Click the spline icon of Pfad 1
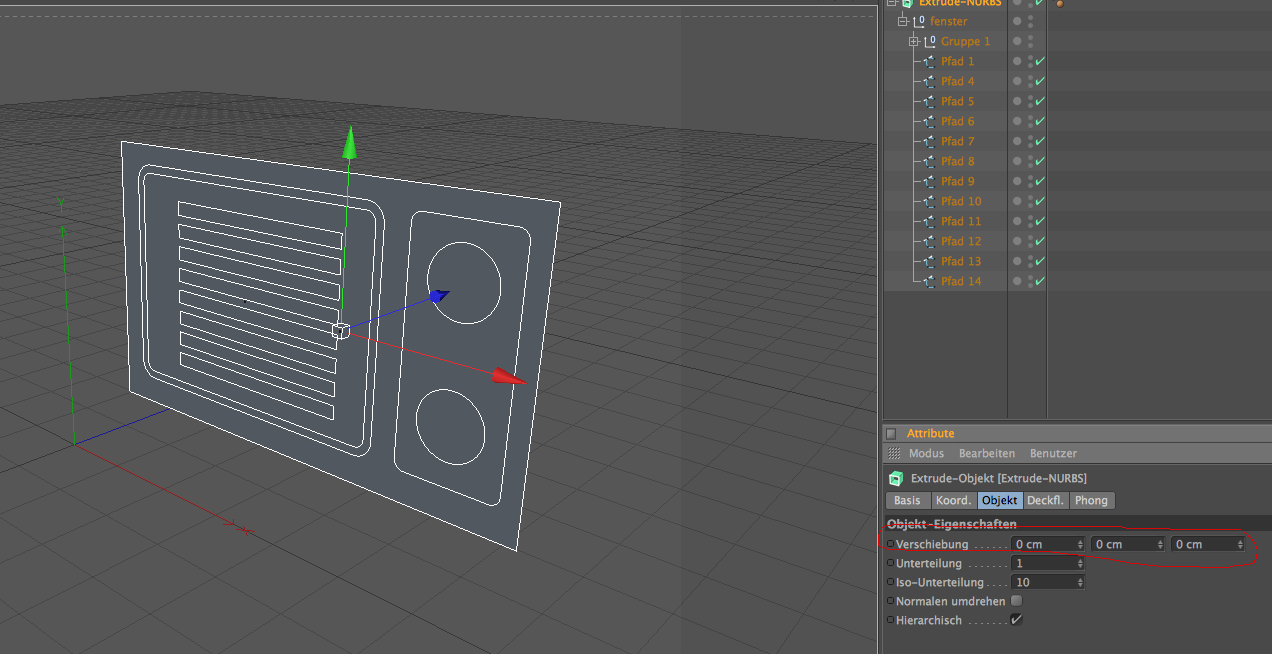Image resolution: width=1272 pixels, height=654 pixels. [929, 61]
